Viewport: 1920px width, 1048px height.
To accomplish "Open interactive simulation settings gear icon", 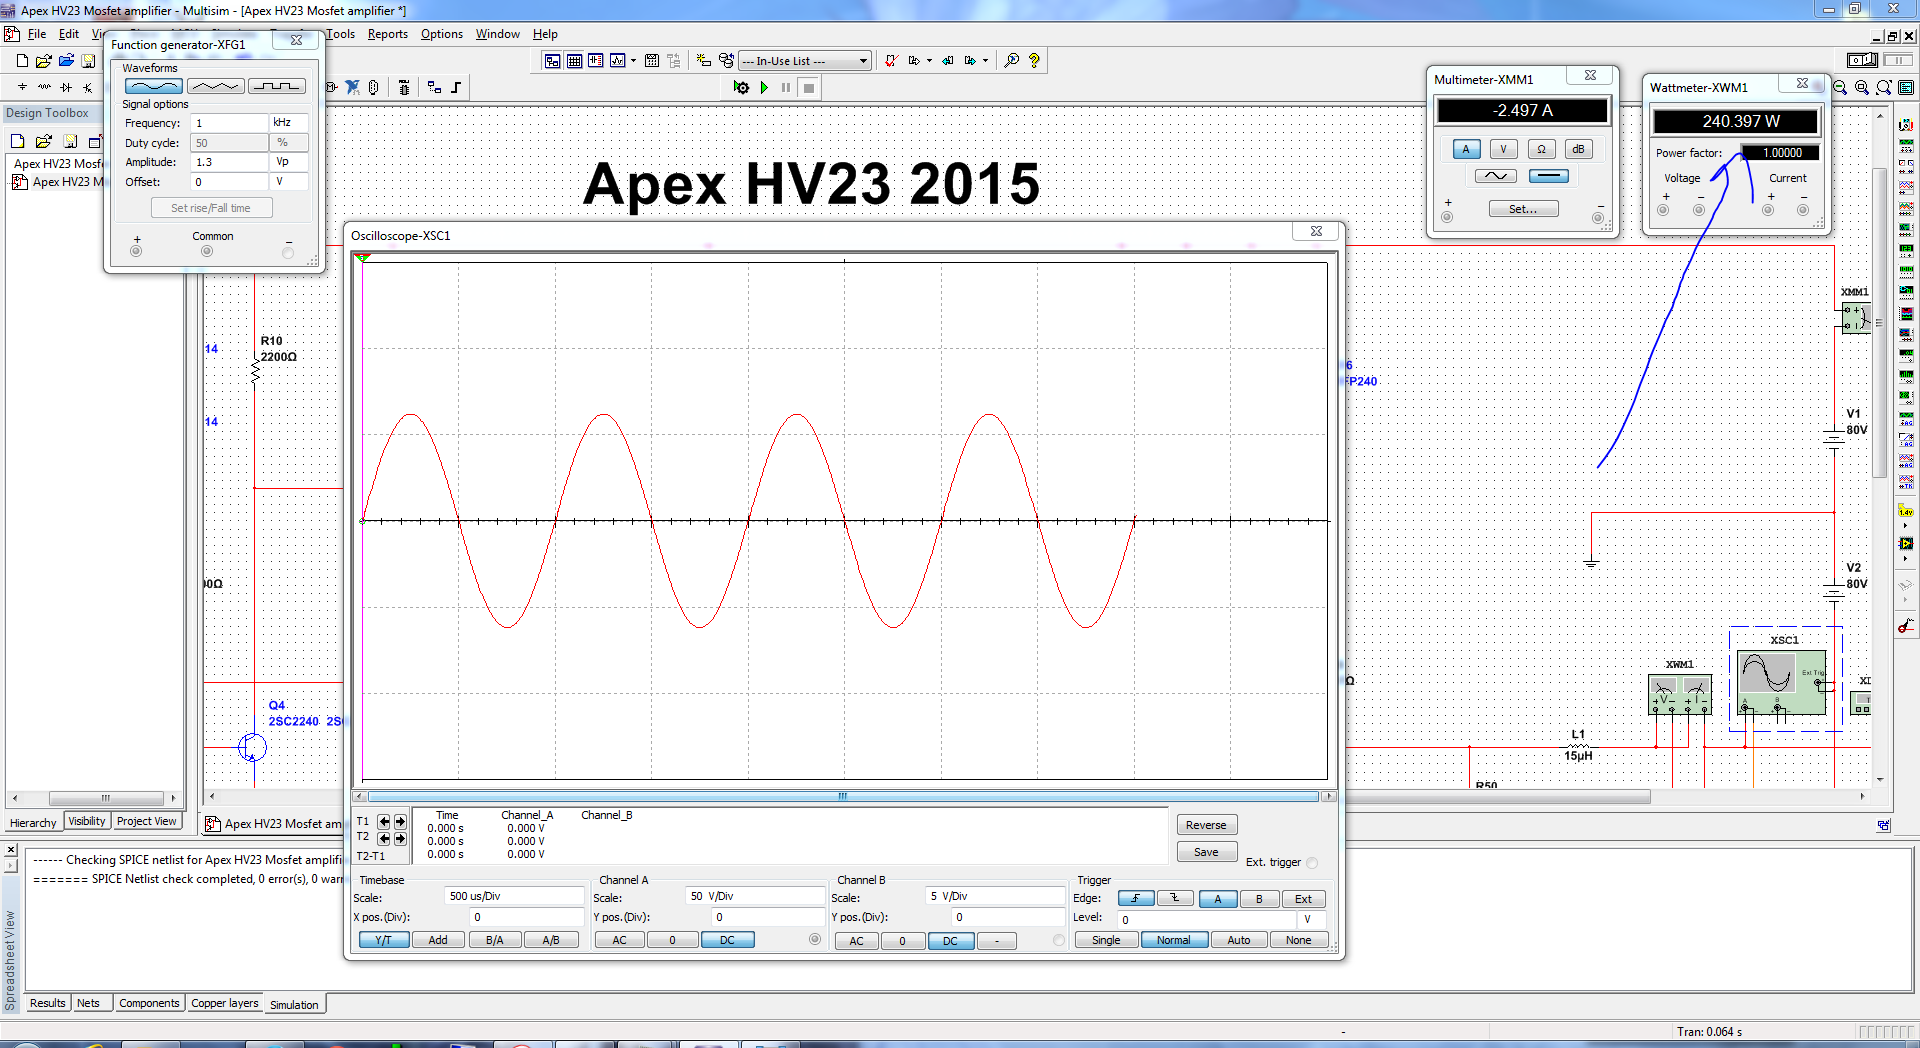I will [x=741, y=88].
